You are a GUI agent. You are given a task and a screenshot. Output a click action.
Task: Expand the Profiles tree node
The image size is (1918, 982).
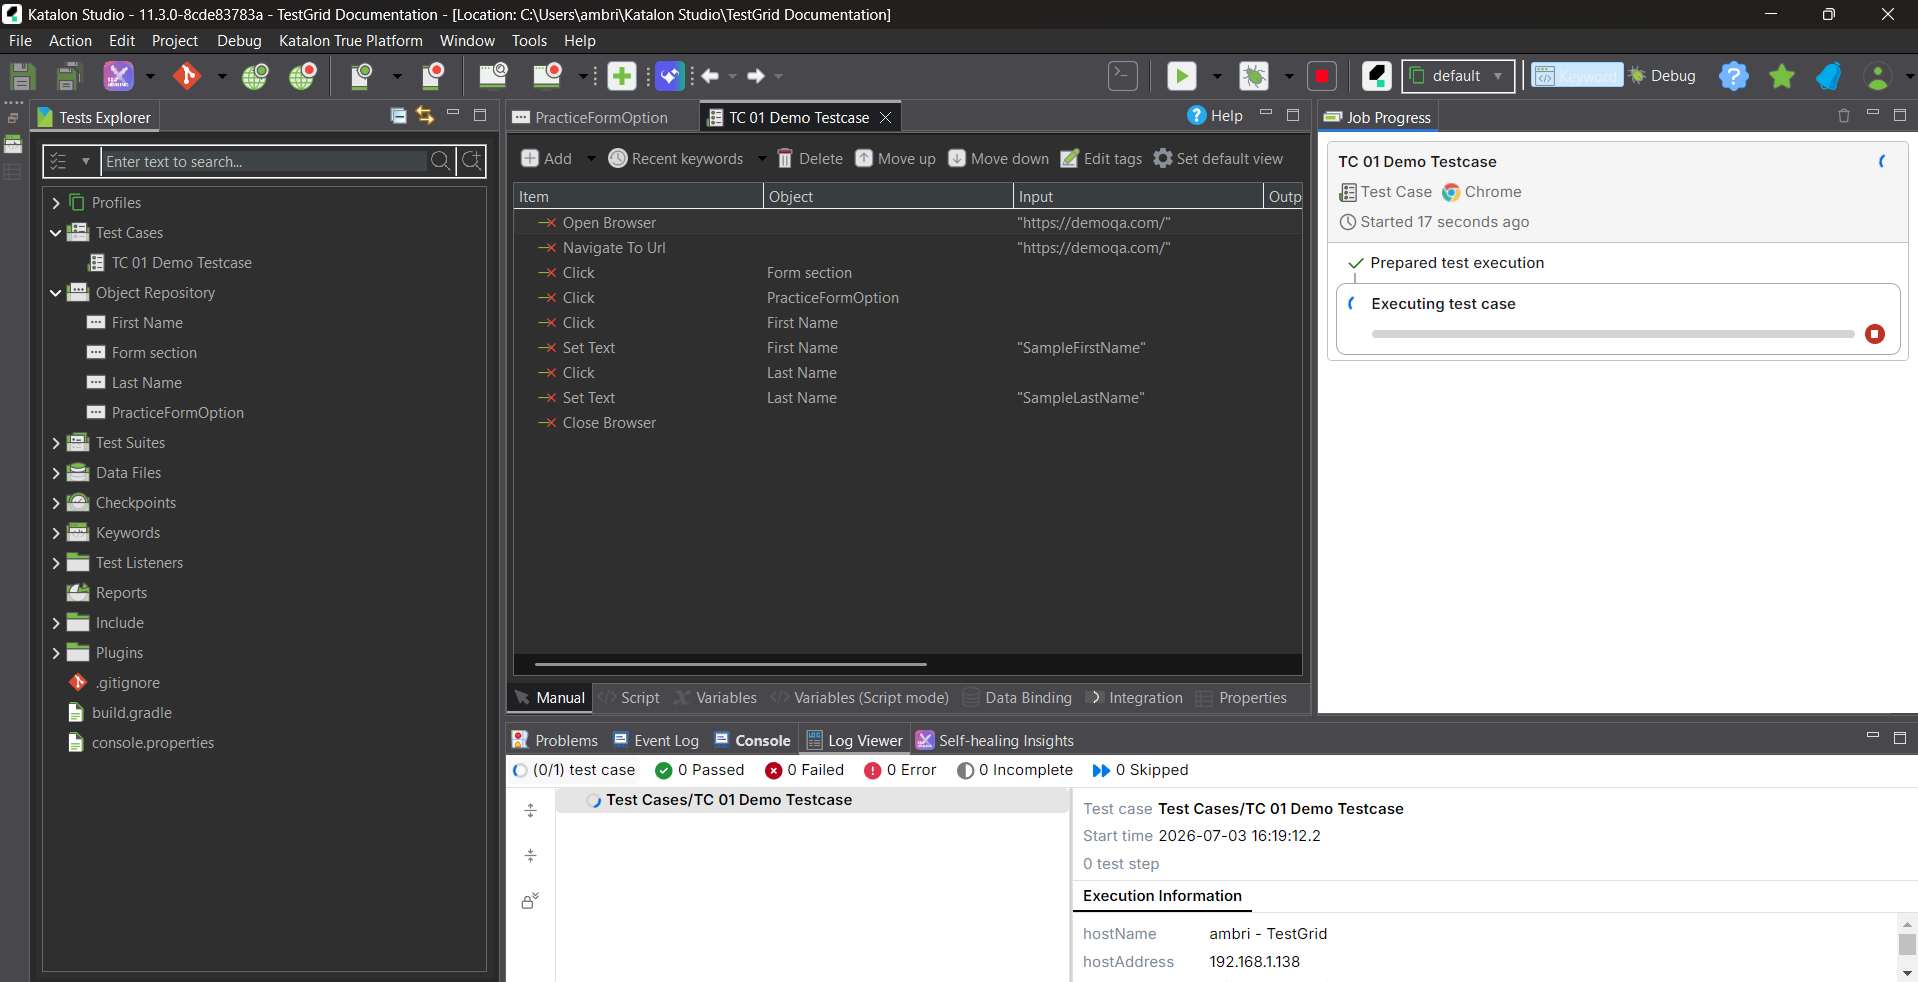(x=56, y=203)
